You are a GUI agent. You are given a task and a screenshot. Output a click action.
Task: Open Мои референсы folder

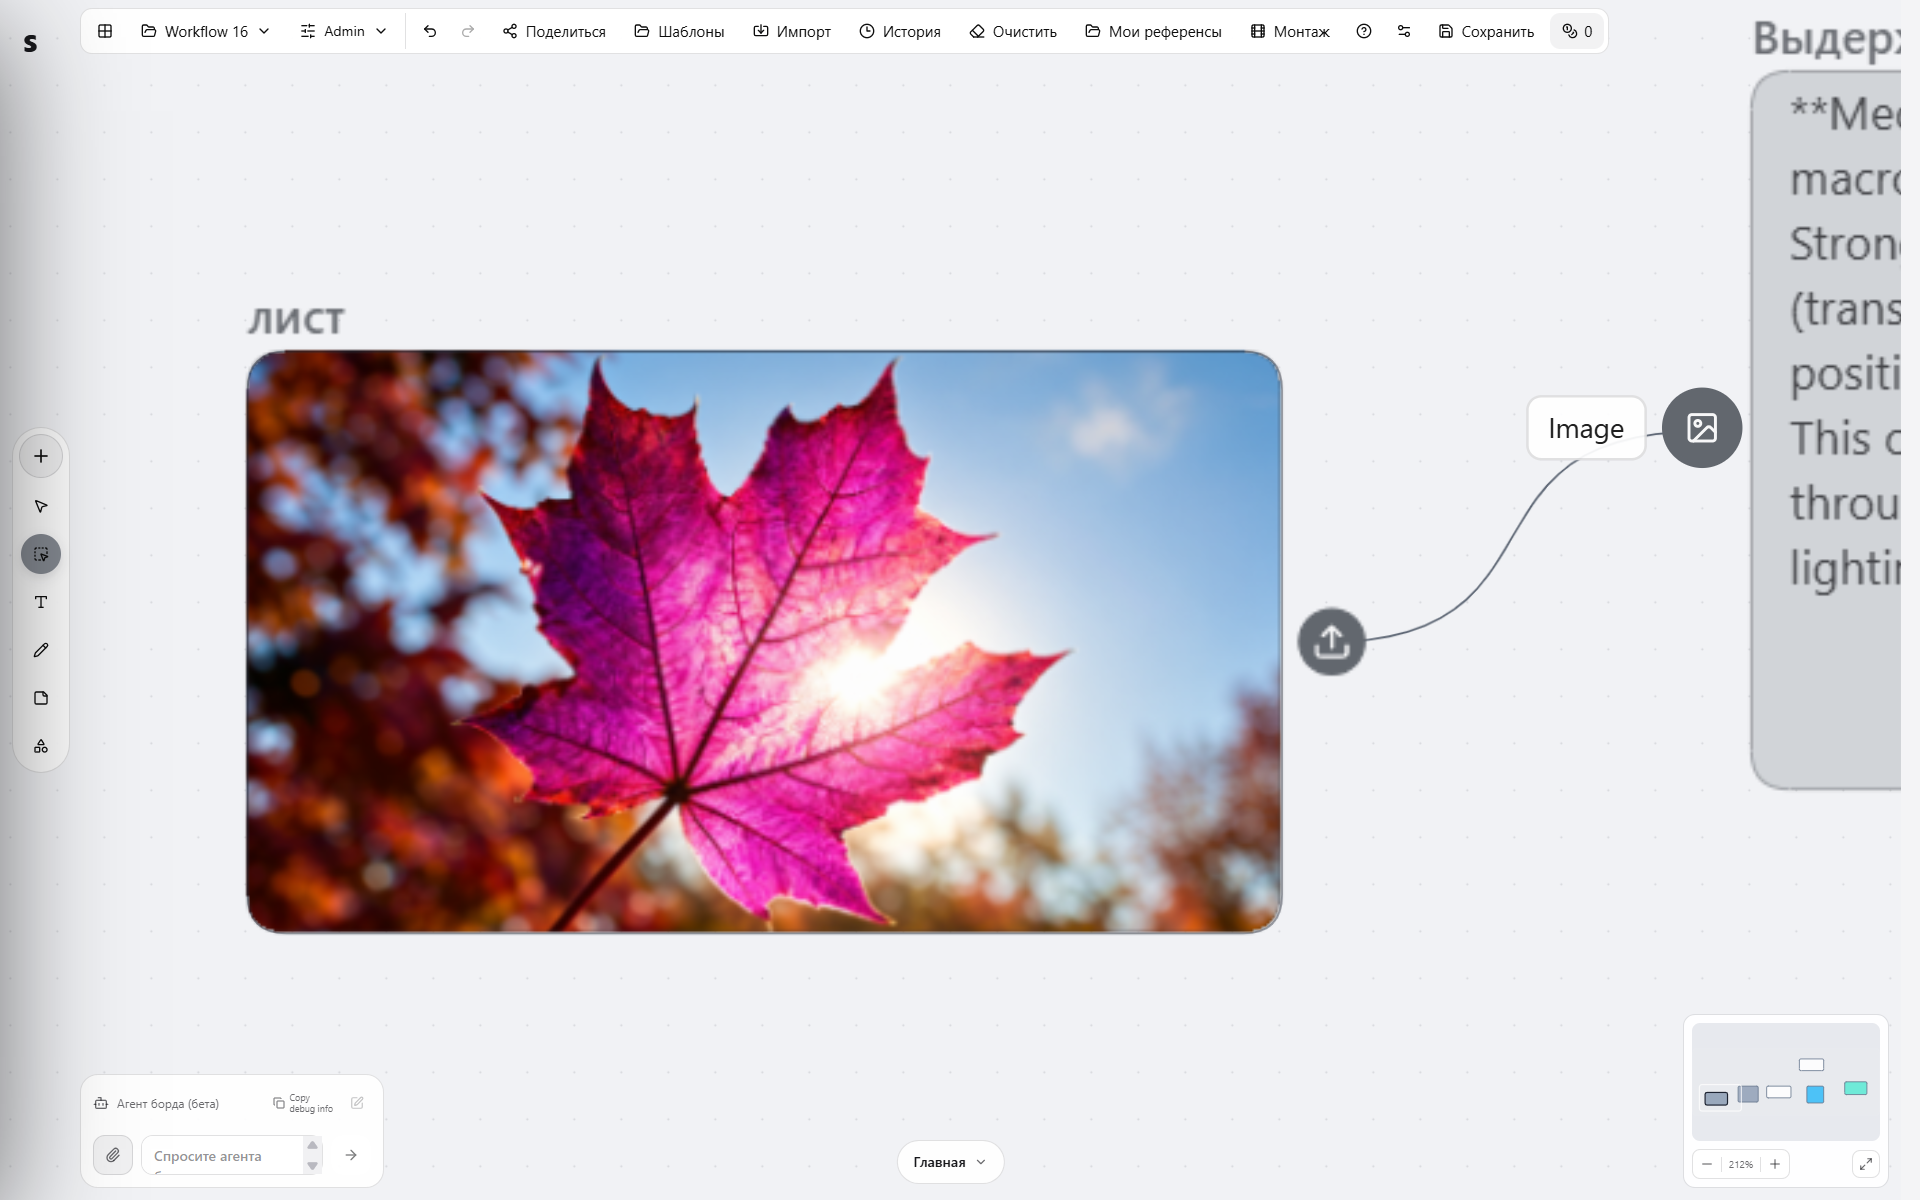(x=1153, y=31)
